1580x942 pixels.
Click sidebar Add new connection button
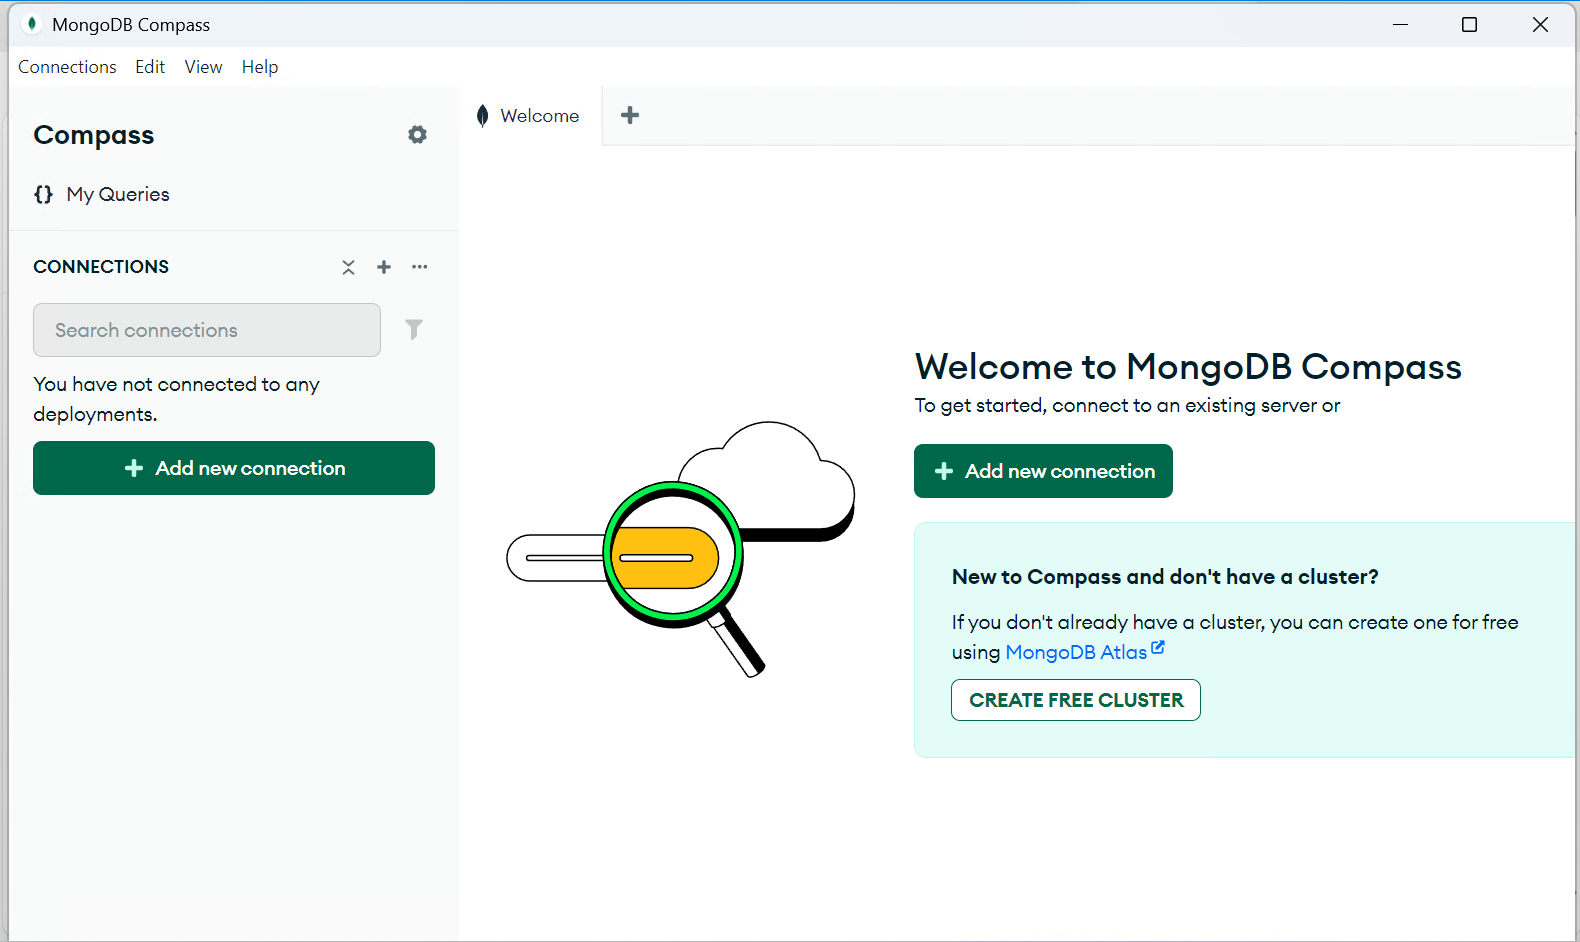tap(234, 468)
